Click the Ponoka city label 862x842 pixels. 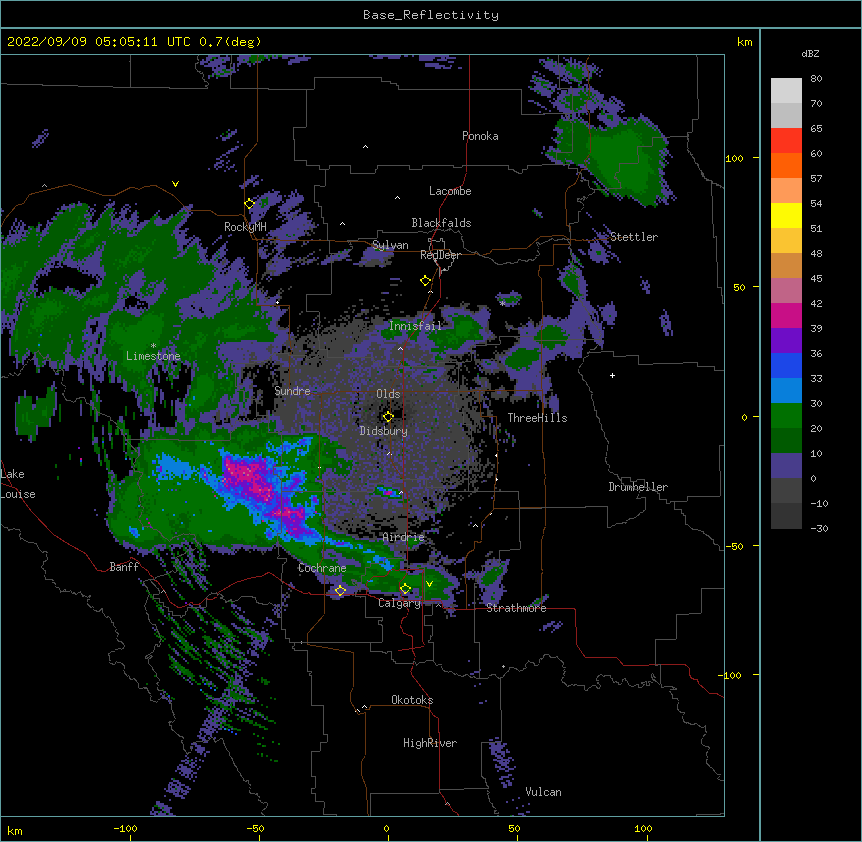coord(480,136)
